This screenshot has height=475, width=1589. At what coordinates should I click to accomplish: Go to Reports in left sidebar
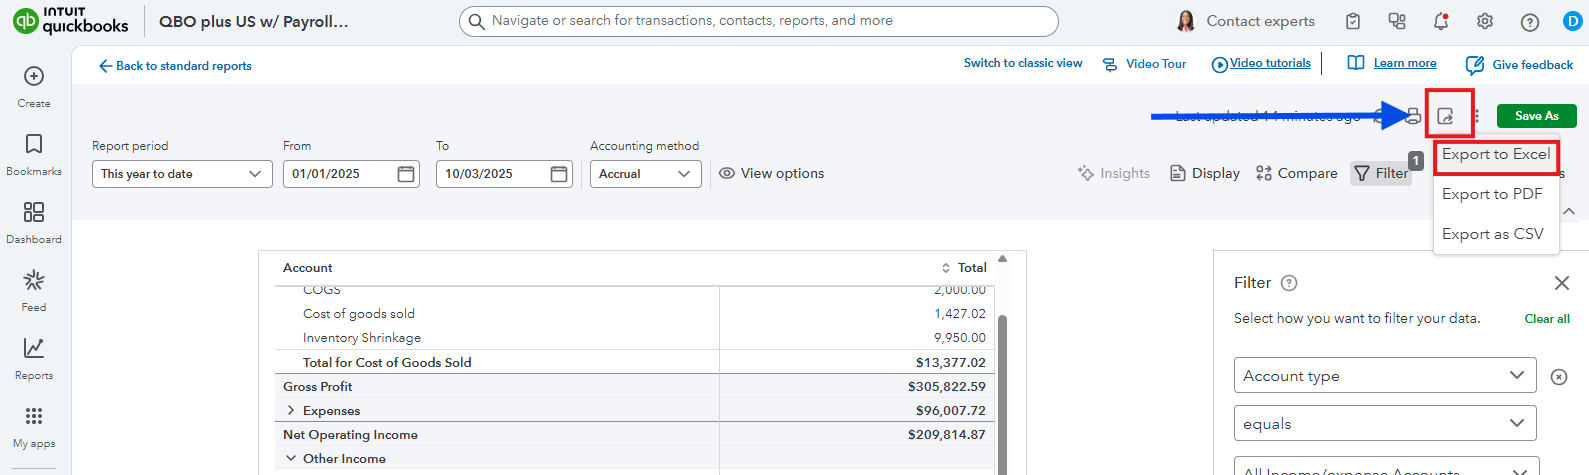34,349
